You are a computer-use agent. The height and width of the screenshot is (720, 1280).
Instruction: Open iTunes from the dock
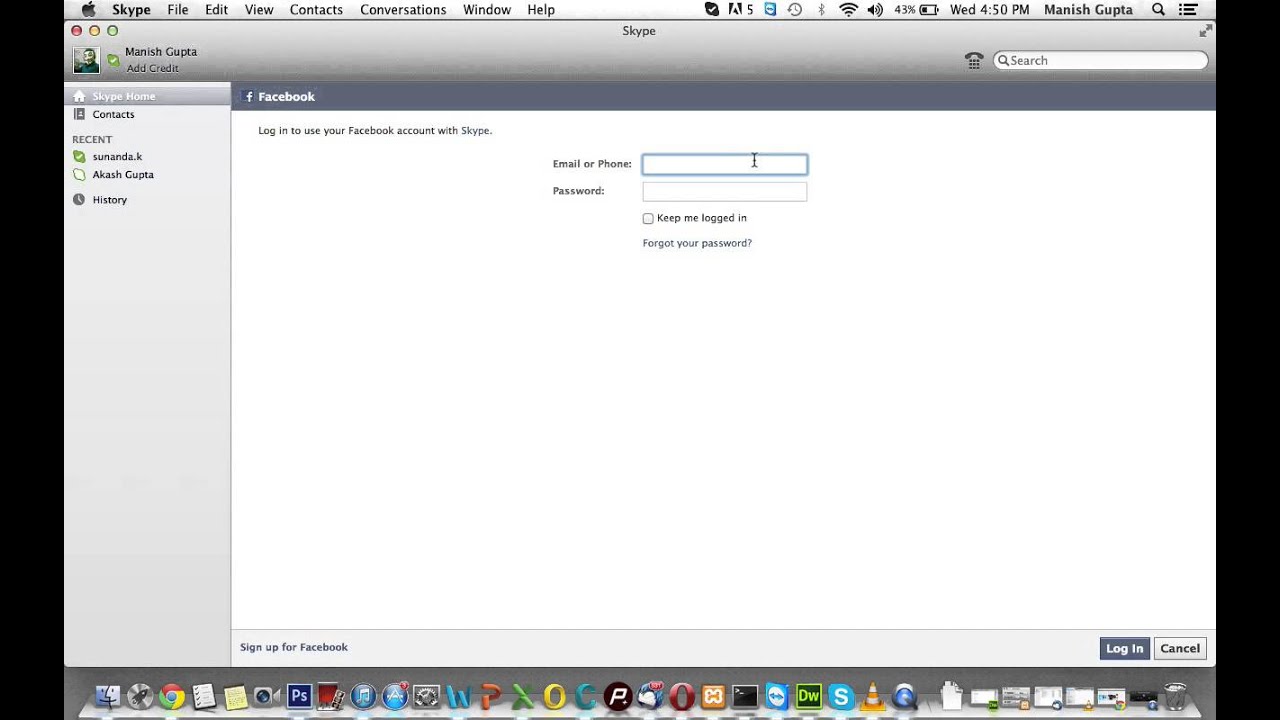point(363,696)
